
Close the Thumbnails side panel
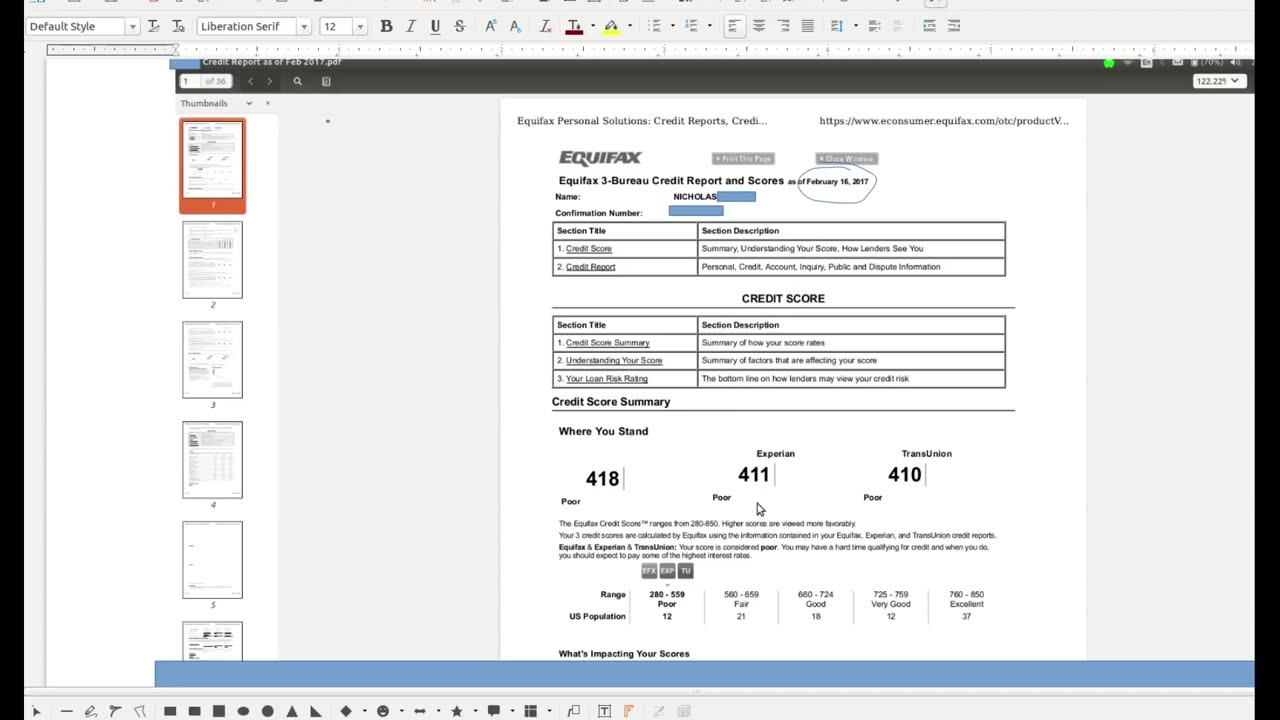coord(267,103)
